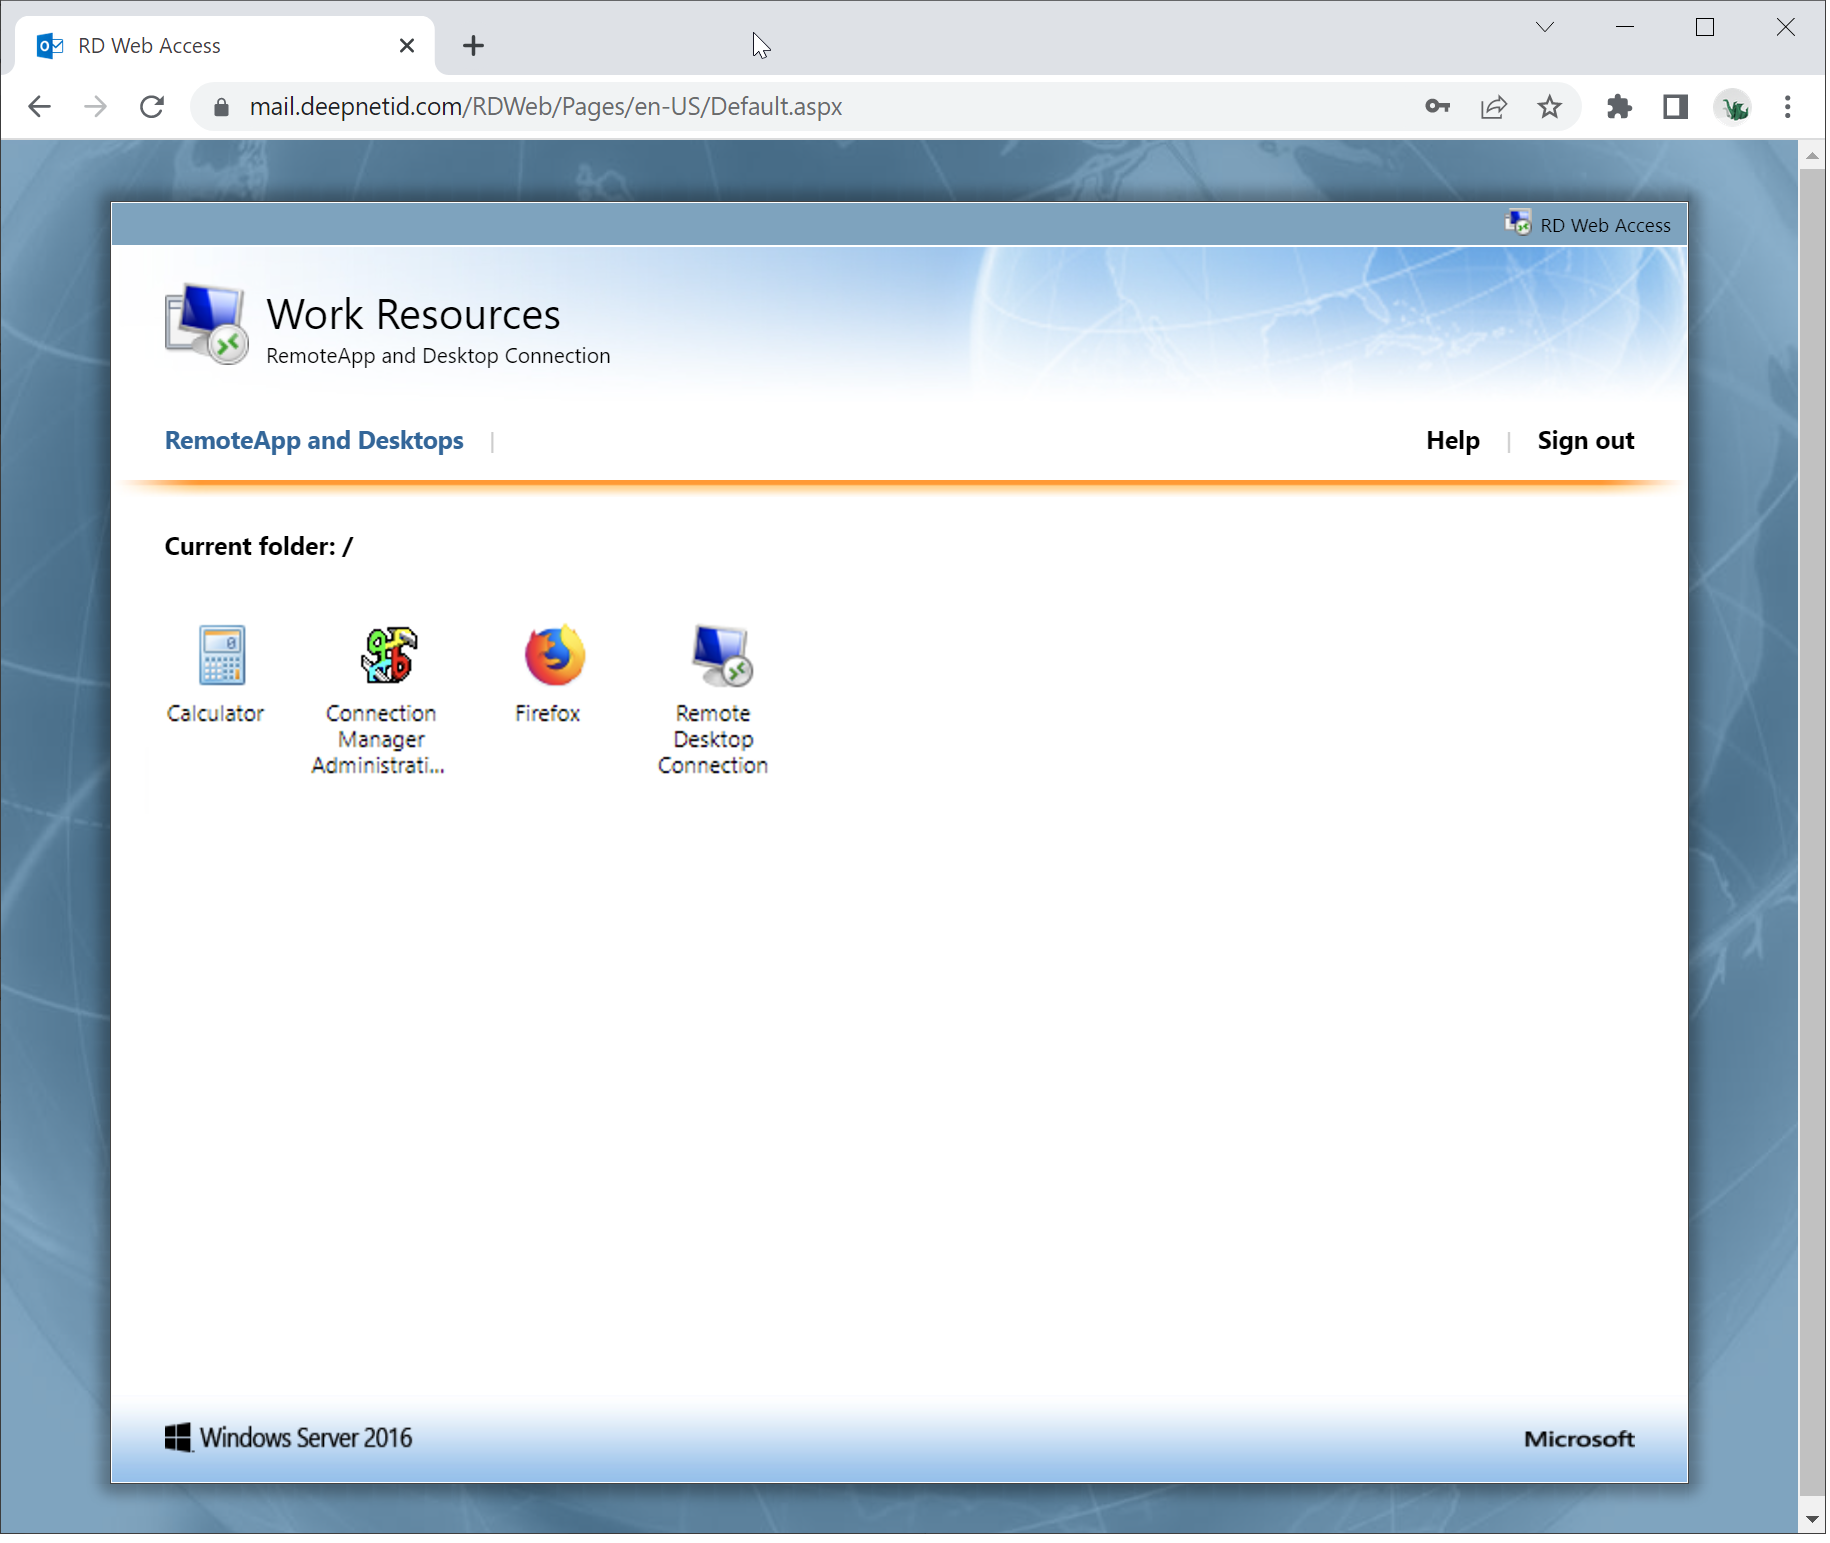Open Connection Manager Administration Kit icon
1830x1543 pixels.
click(x=388, y=656)
